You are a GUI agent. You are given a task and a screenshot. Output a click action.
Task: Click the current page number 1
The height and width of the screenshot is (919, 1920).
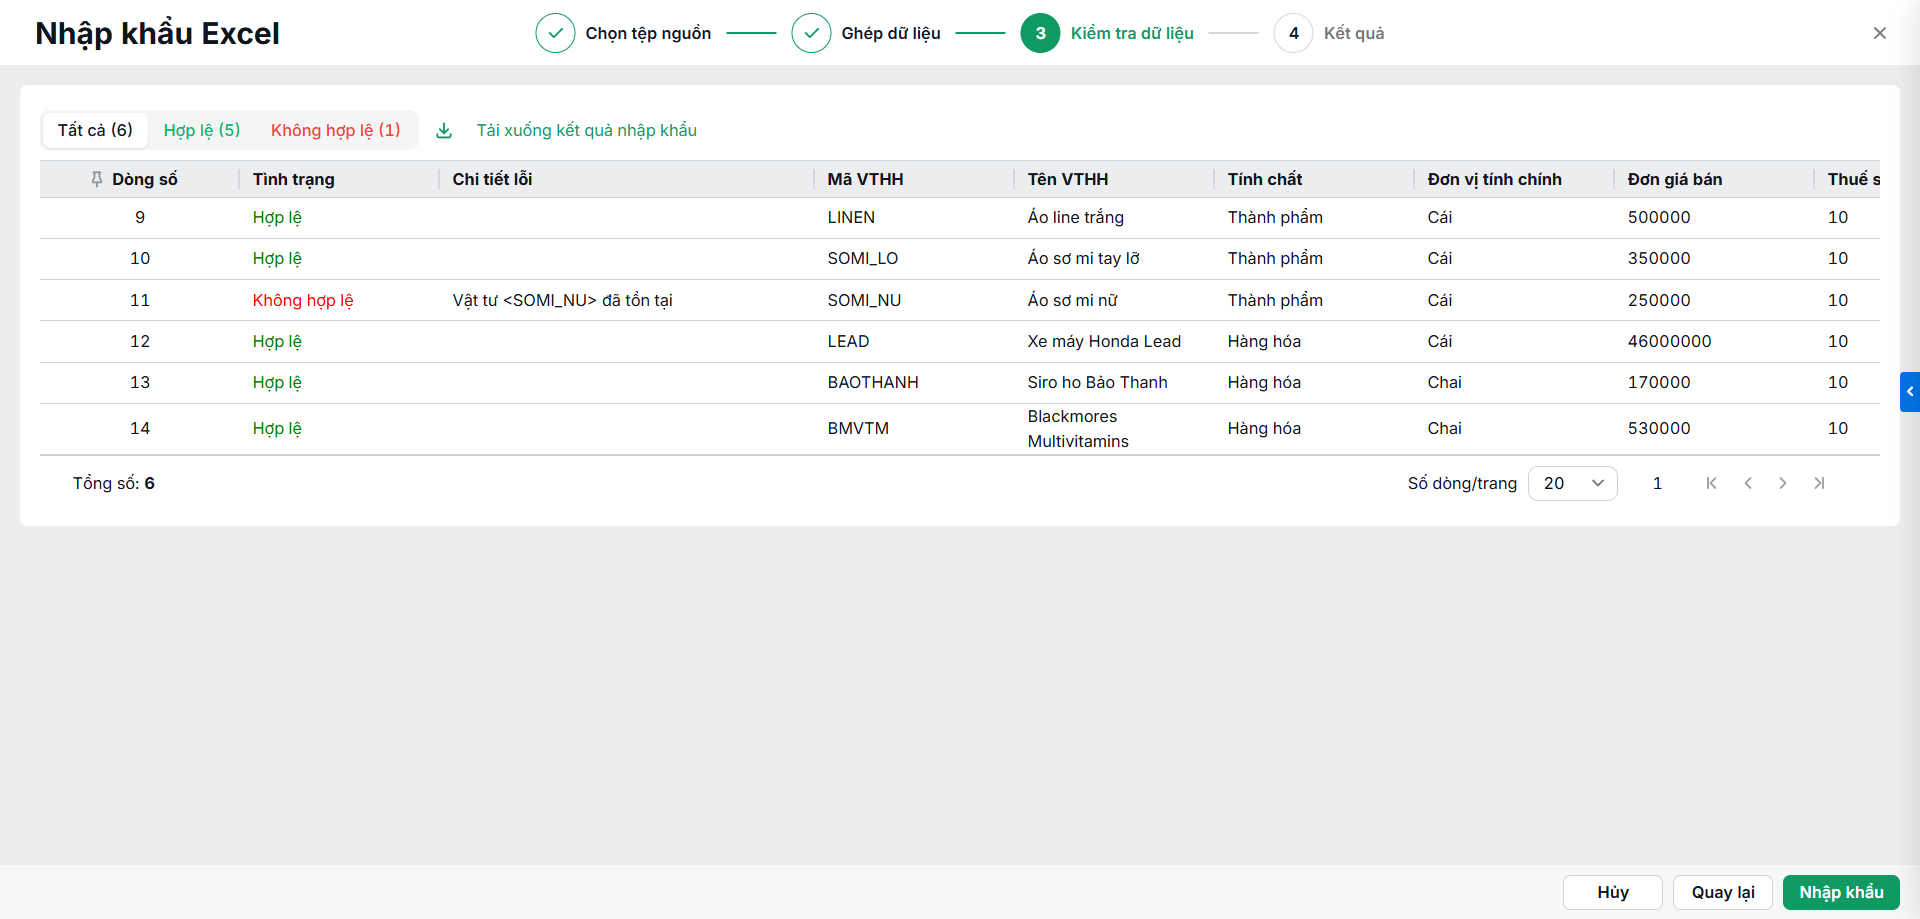[1657, 483]
